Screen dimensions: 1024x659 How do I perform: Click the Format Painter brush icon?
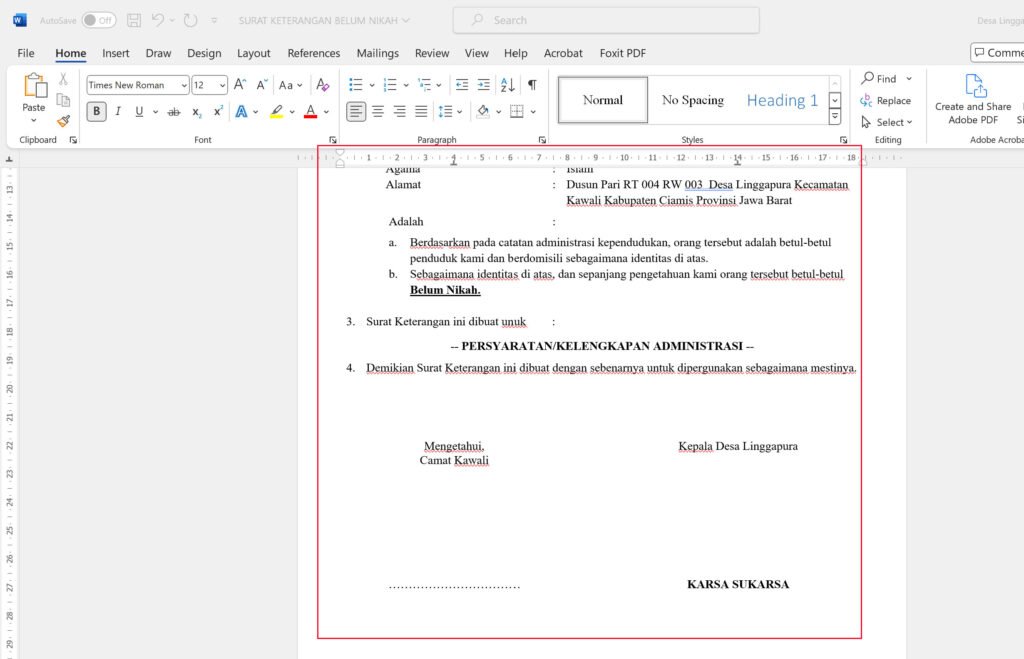[63, 121]
